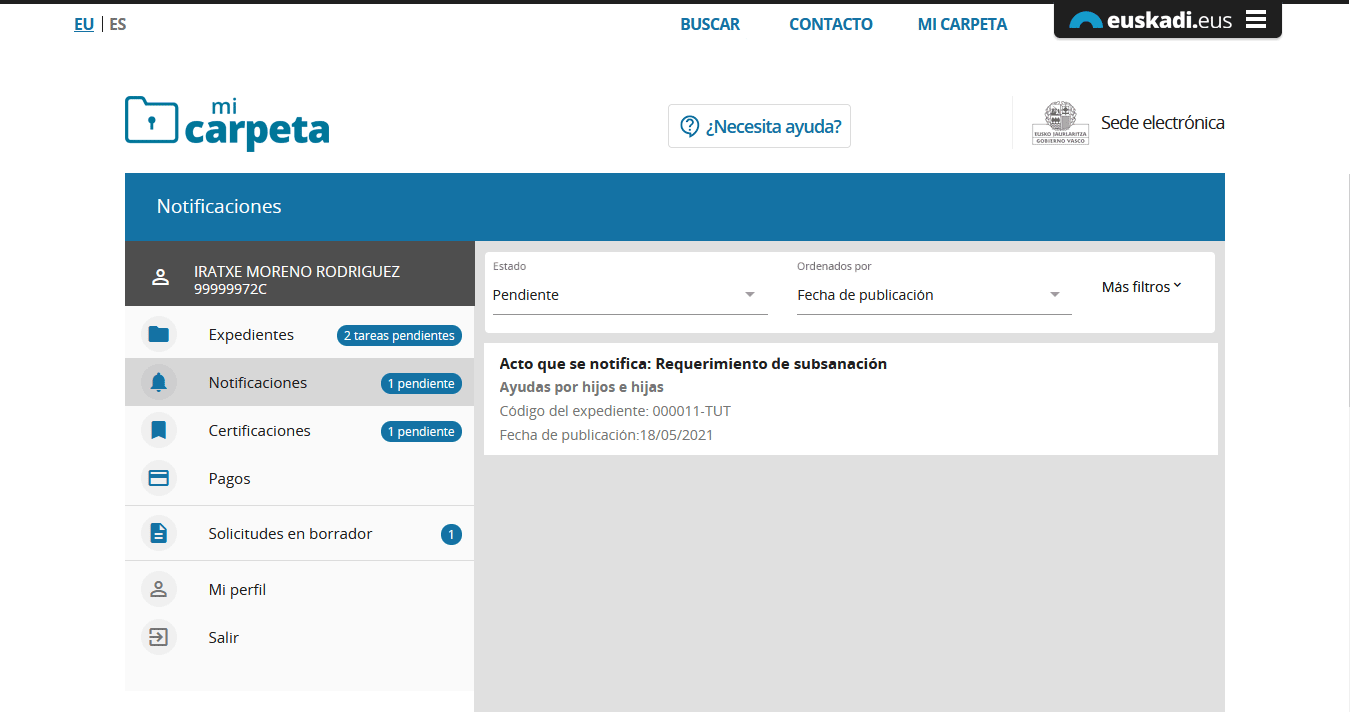
Task: Click the Notificaciones bell icon
Action: (158, 383)
